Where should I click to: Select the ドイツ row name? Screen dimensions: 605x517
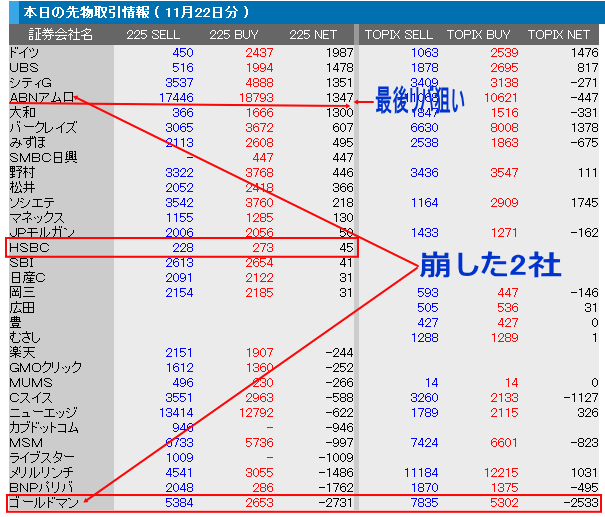[24, 53]
